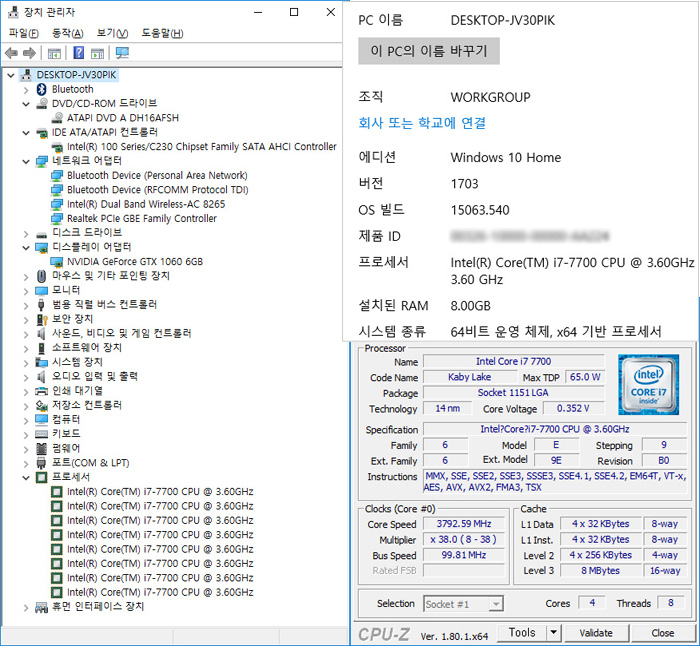This screenshot has height=650, width=700.
Task: Open the 보기(V) menu
Action: pos(112,33)
